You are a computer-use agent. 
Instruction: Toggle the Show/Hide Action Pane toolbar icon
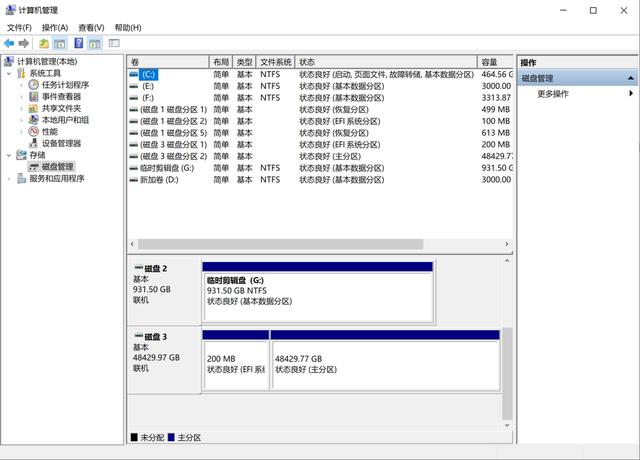coord(95,43)
